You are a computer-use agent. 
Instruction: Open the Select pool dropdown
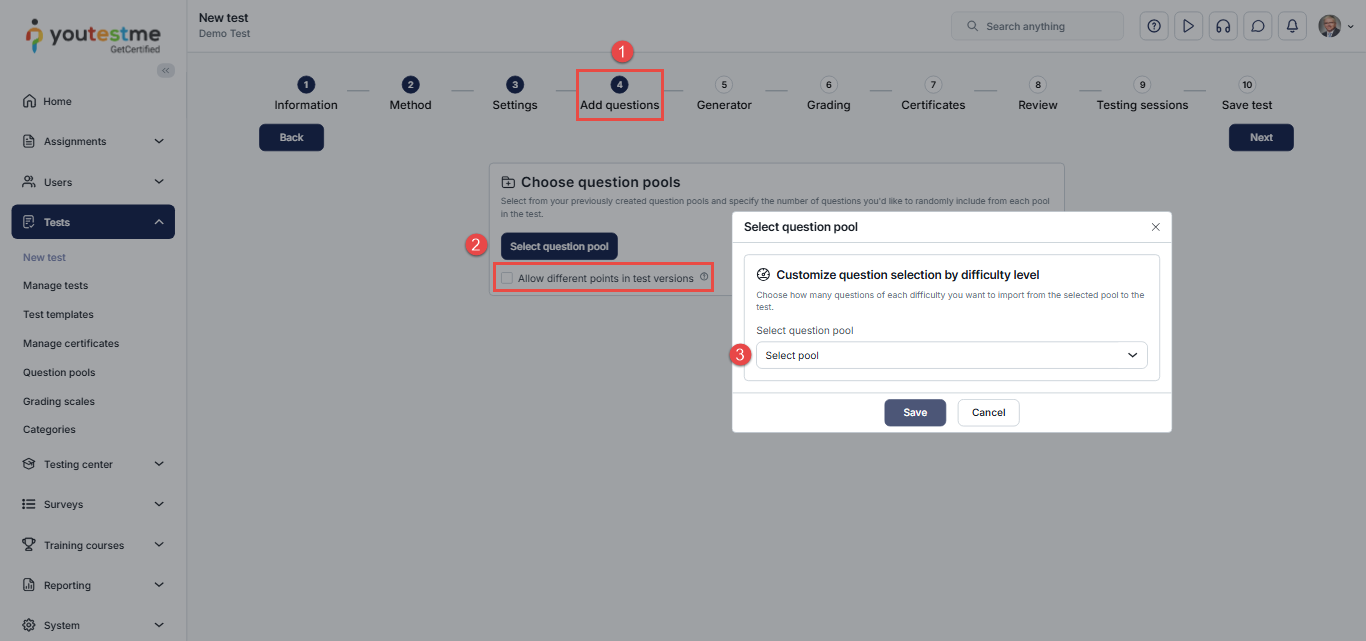coord(951,355)
